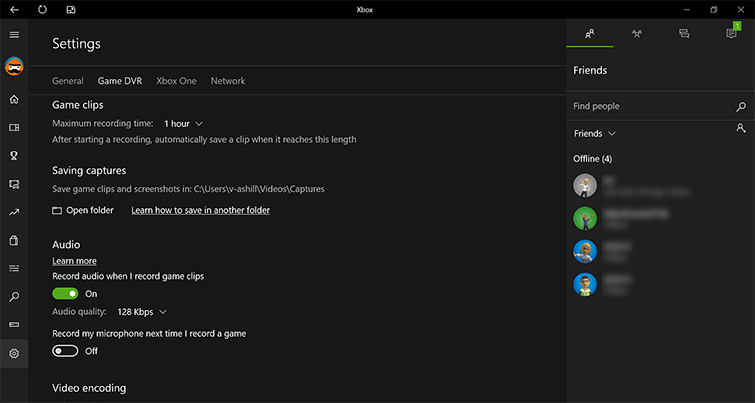Go to Home in the sidebar
This screenshot has width=755, height=403.
click(14, 99)
